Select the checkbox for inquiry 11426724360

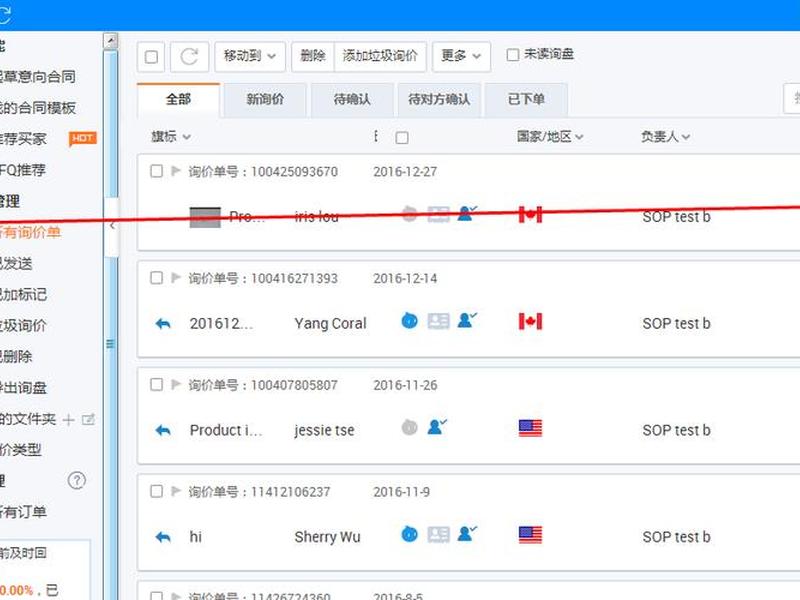coord(157,596)
